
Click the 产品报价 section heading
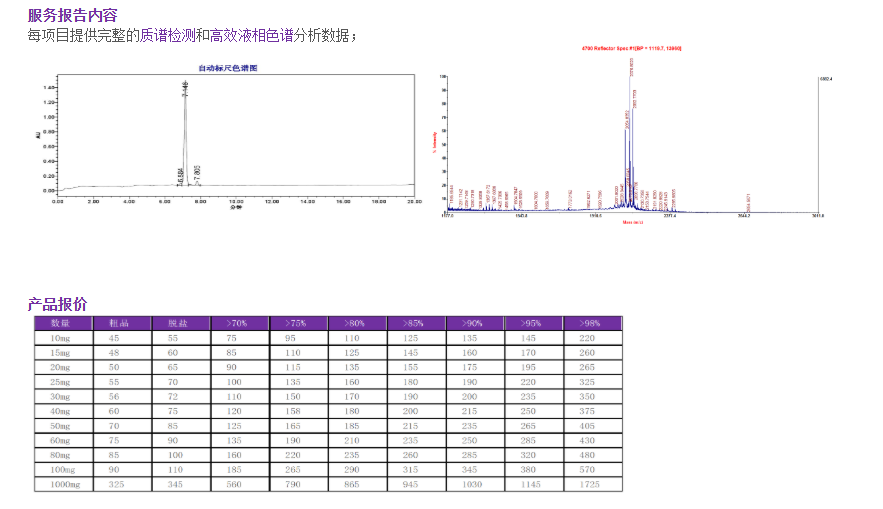pyautogui.click(x=57, y=304)
